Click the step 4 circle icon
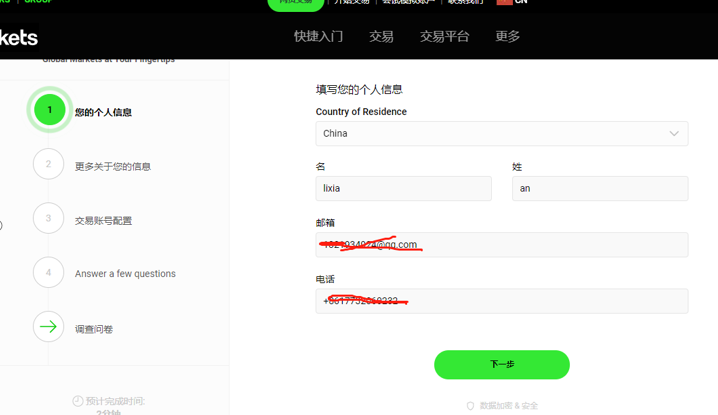The height and width of the screenshot is (415, 718). tap(48, 272)
